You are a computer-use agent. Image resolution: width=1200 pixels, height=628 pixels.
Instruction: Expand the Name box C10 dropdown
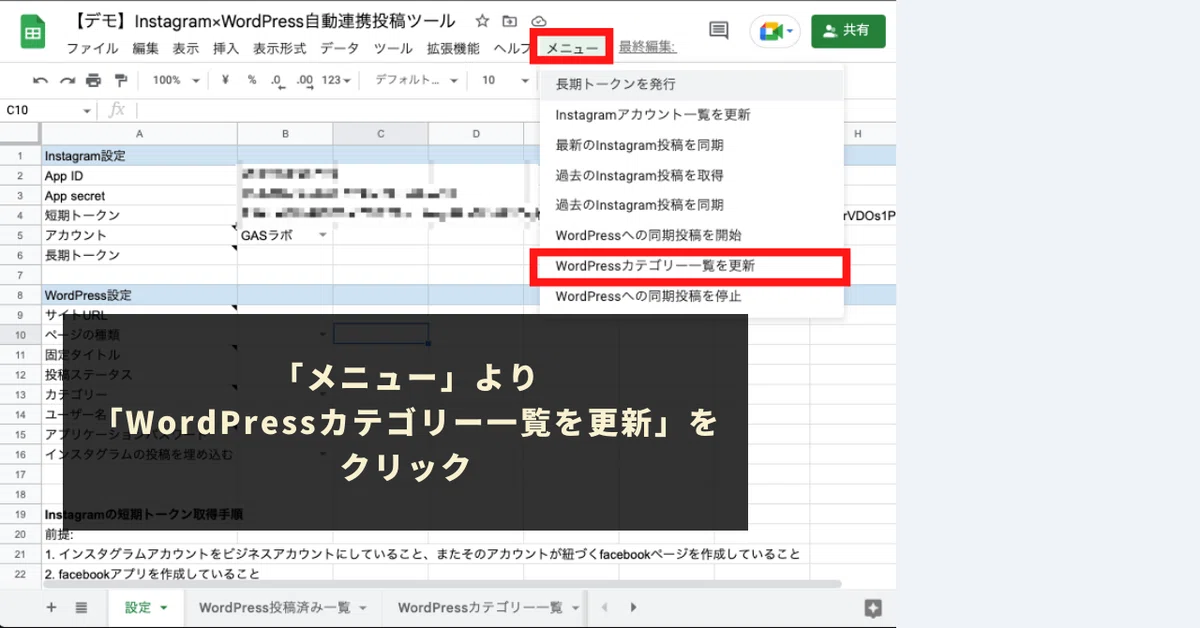pos(87,111)
